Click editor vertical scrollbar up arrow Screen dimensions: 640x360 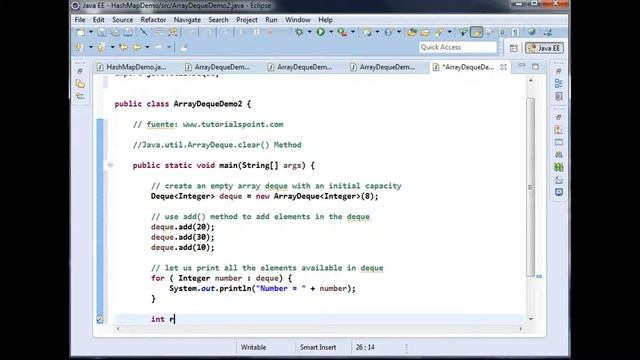531,81
